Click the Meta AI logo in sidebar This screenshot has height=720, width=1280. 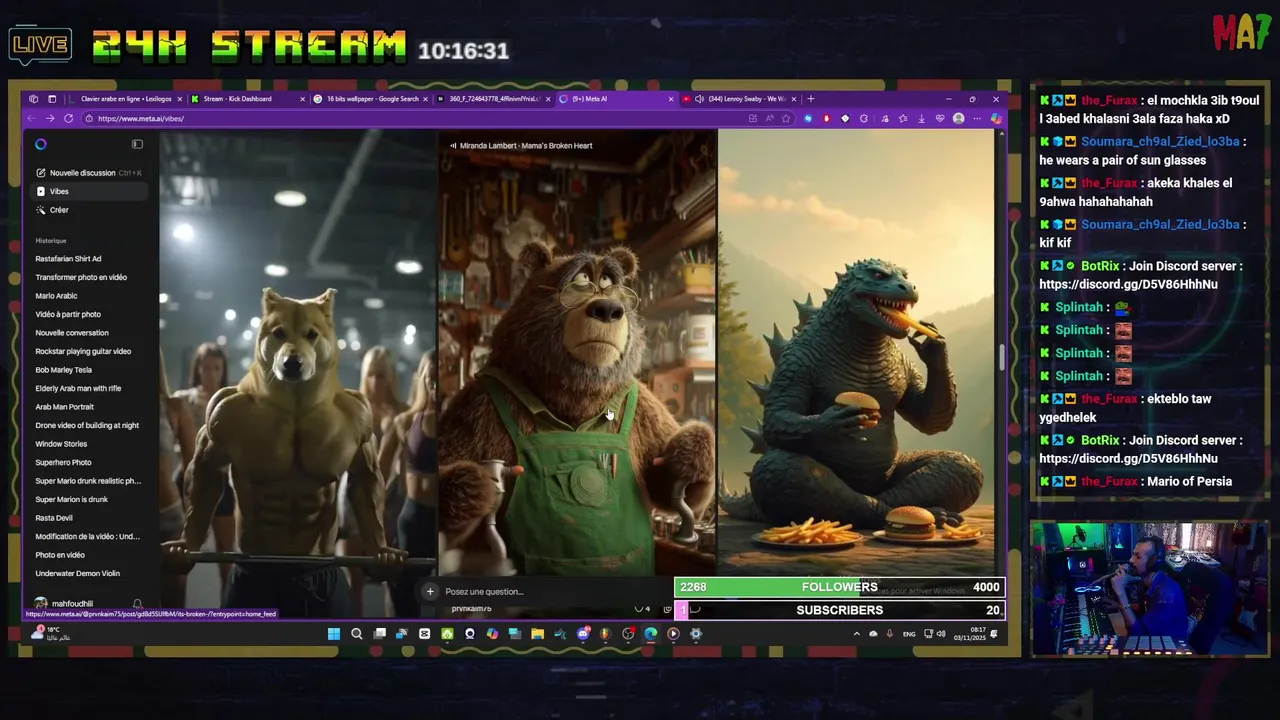click(x=41, y=144)
